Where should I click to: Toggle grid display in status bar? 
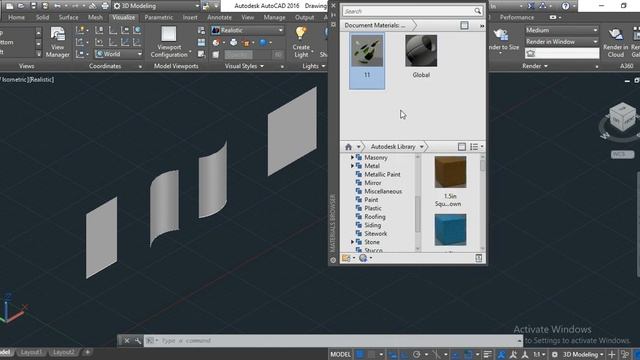[x=360, y=354]
